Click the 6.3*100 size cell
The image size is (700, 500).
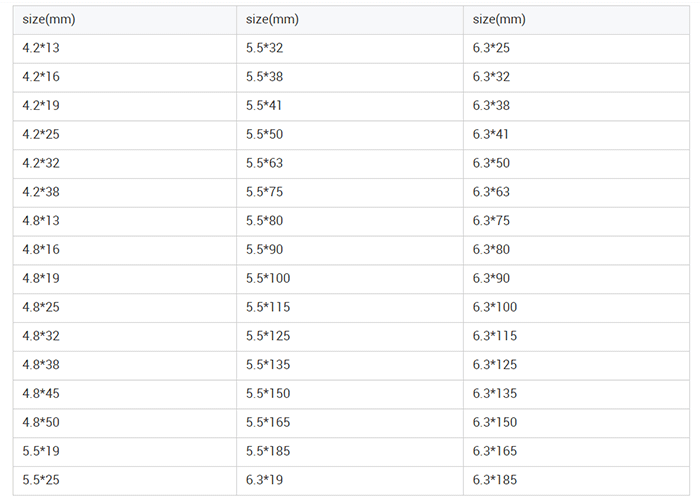(x=494, y=307)
